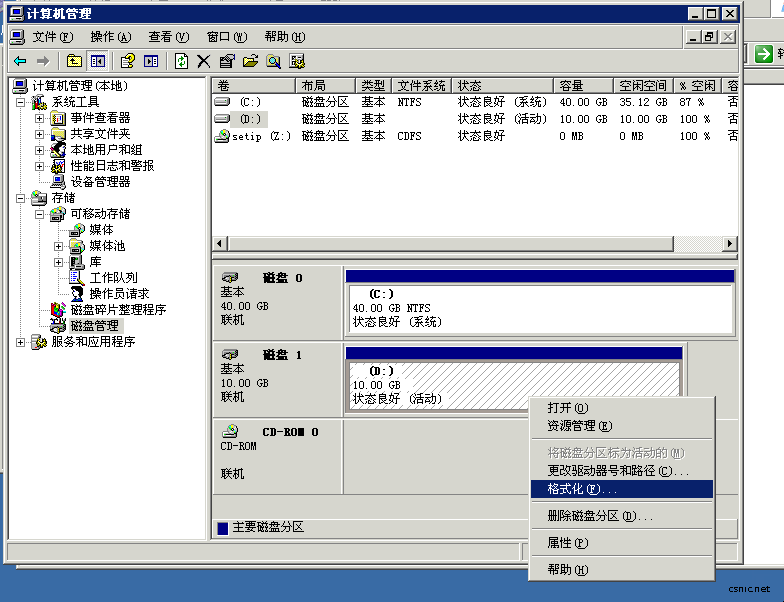Click the Properties toolbar icon
Image resolution: width=784 pixels, height=602 pixels.
coord(227,61)
